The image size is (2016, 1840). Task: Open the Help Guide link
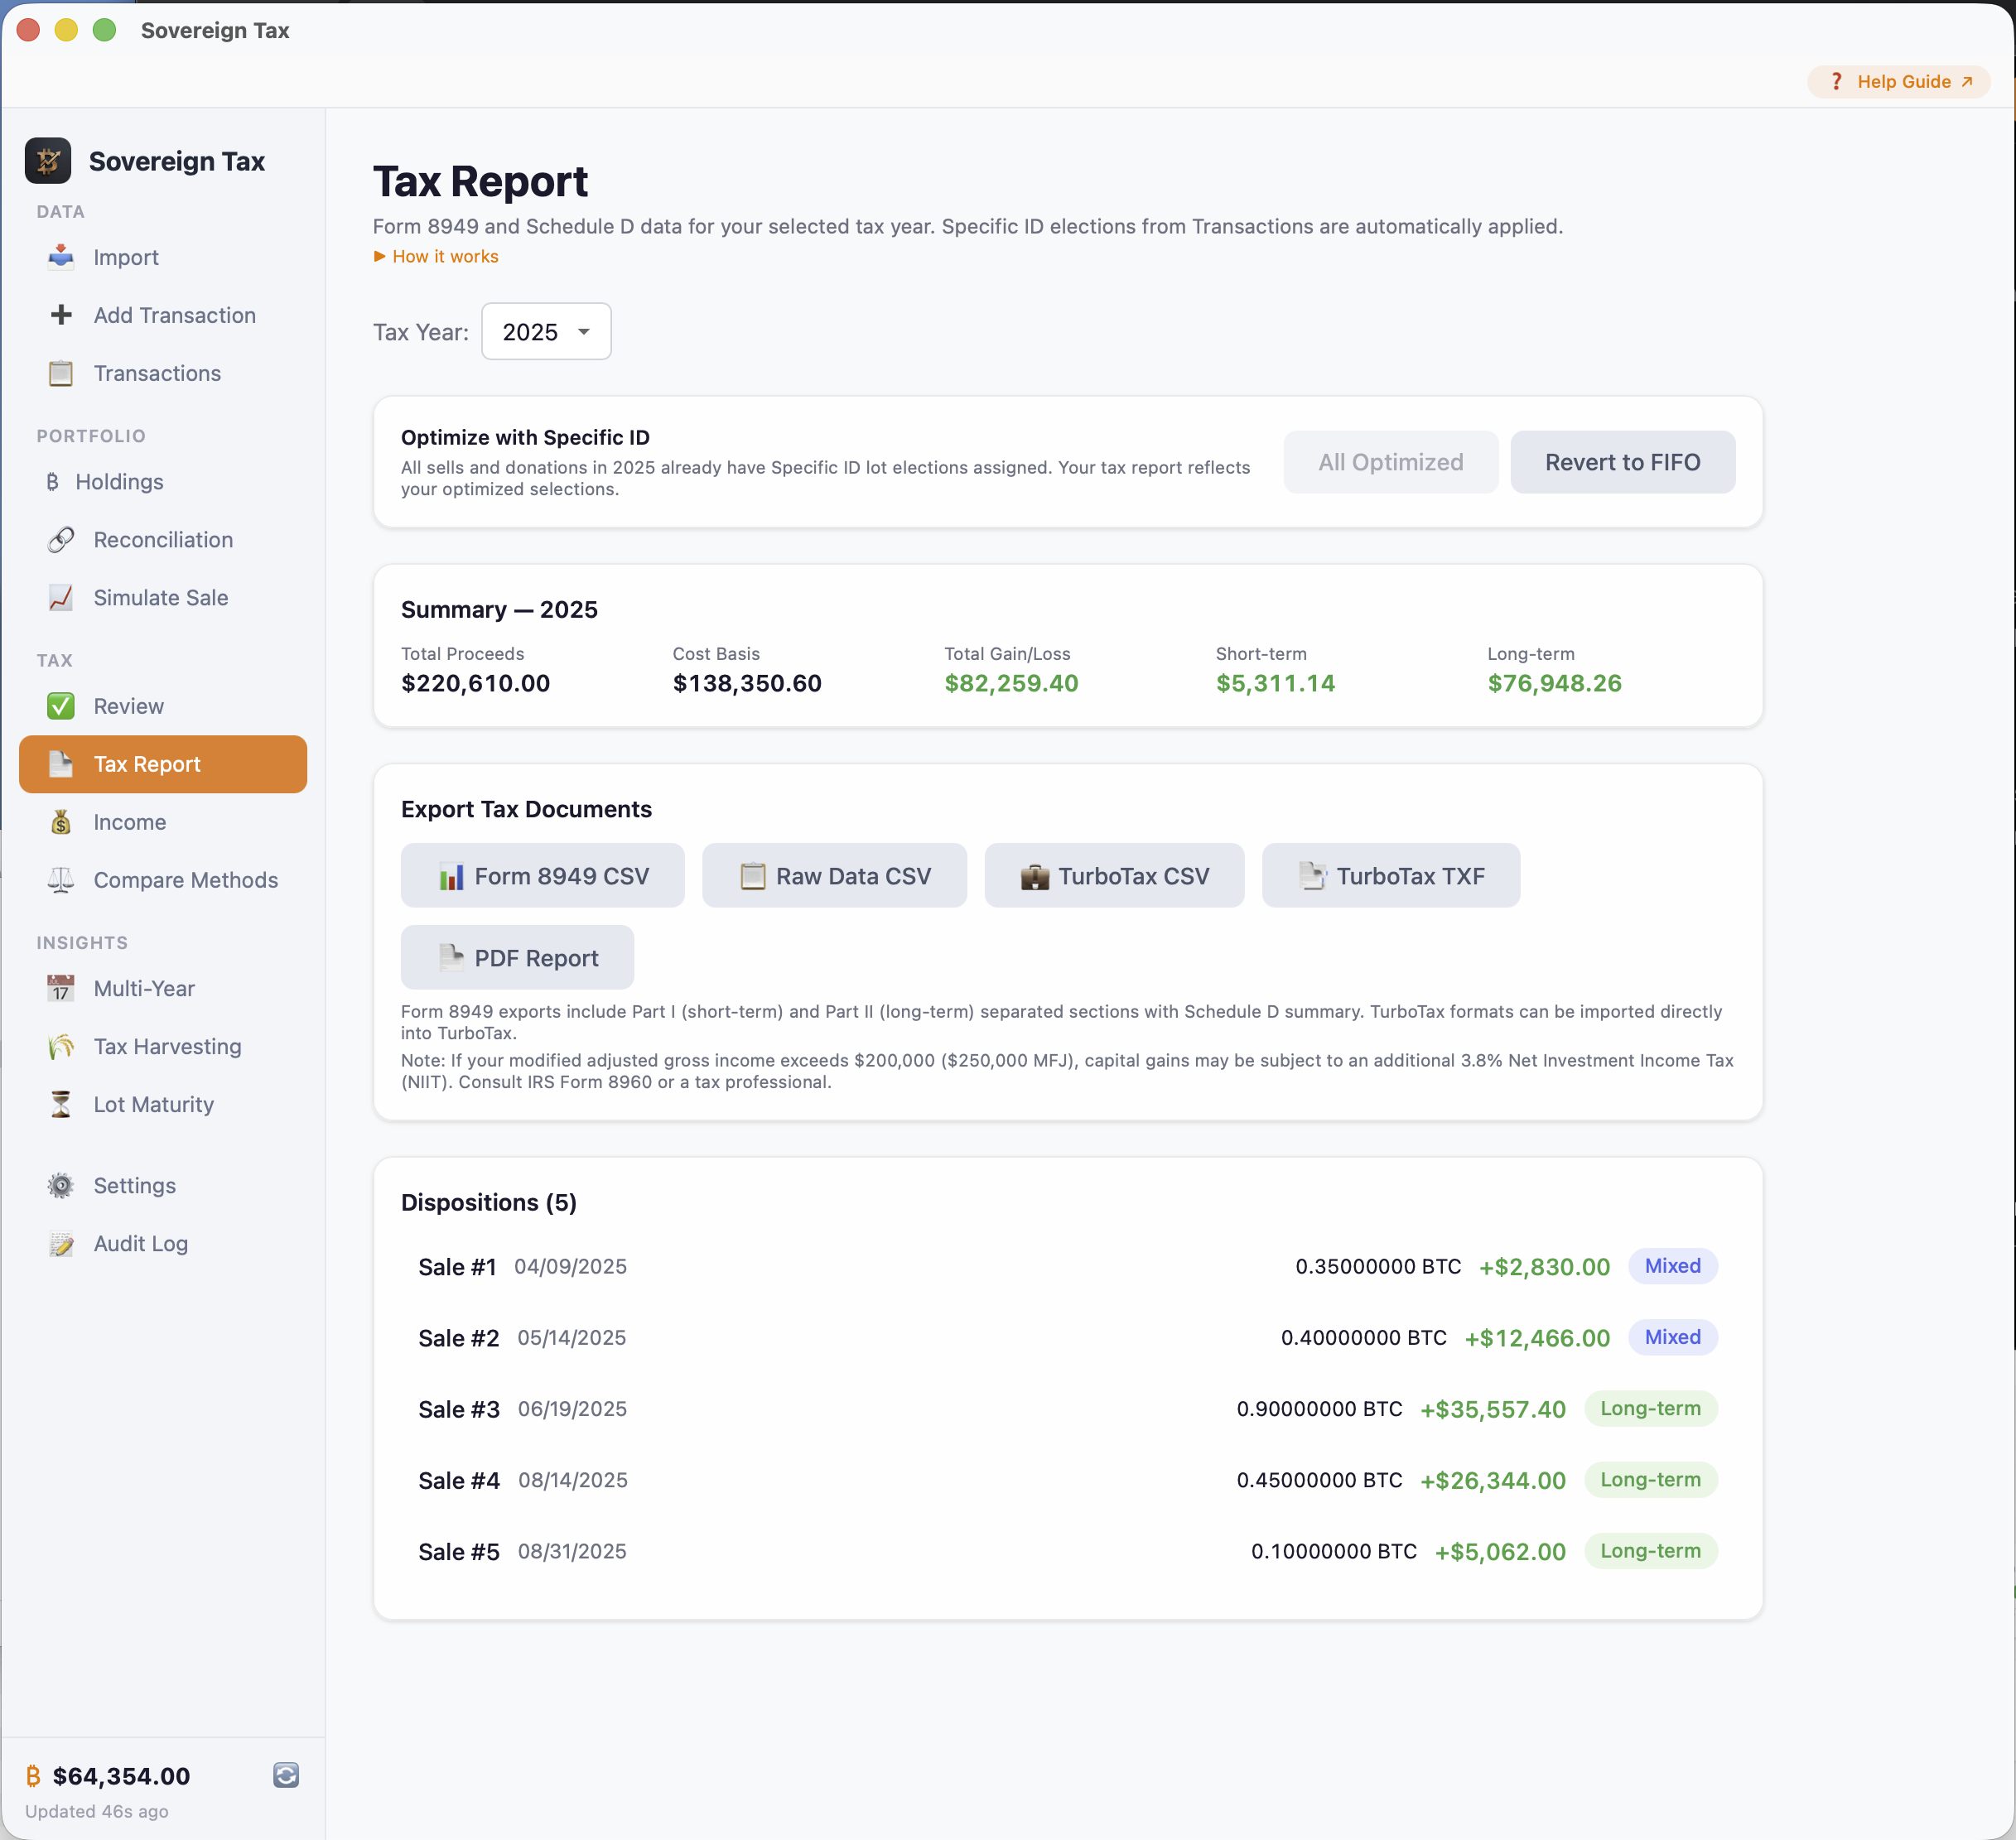(x=1898, y=81)
